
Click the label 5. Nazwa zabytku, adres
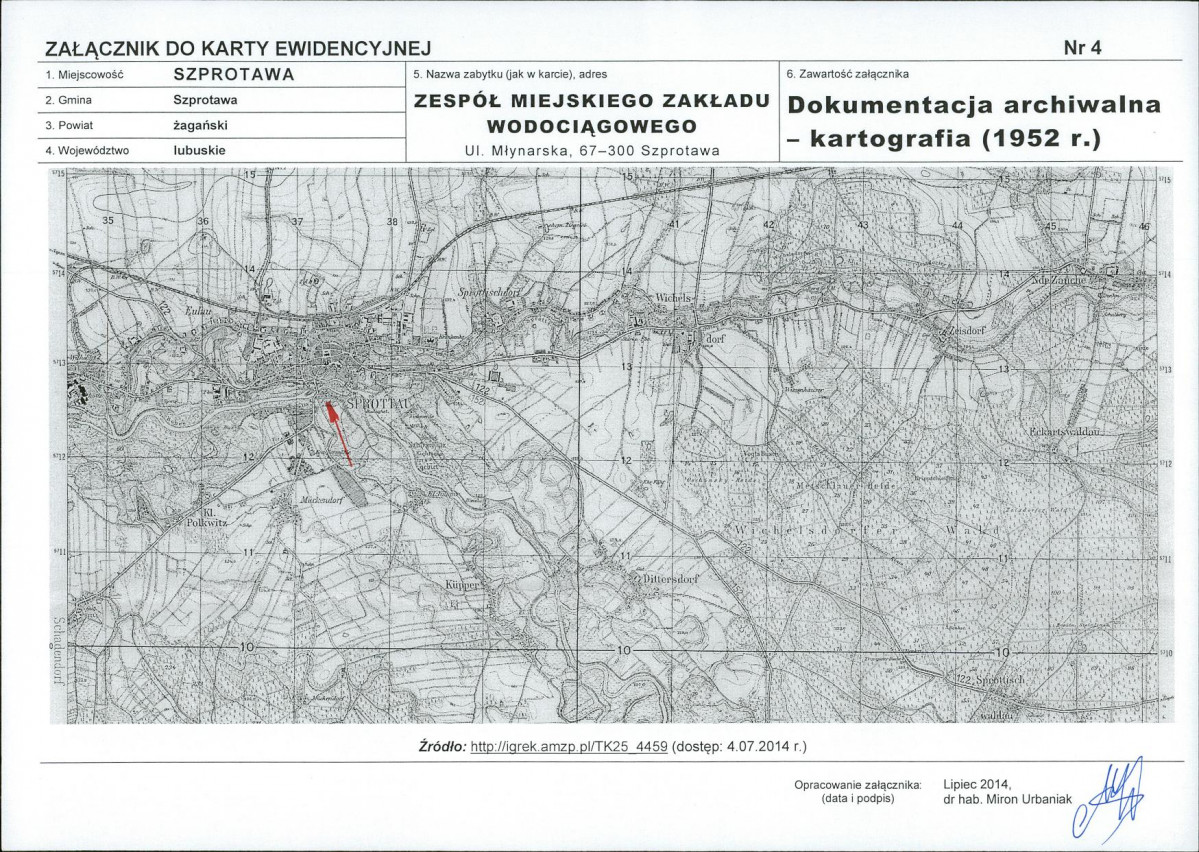pyautogui.click(x=510, y=75)
